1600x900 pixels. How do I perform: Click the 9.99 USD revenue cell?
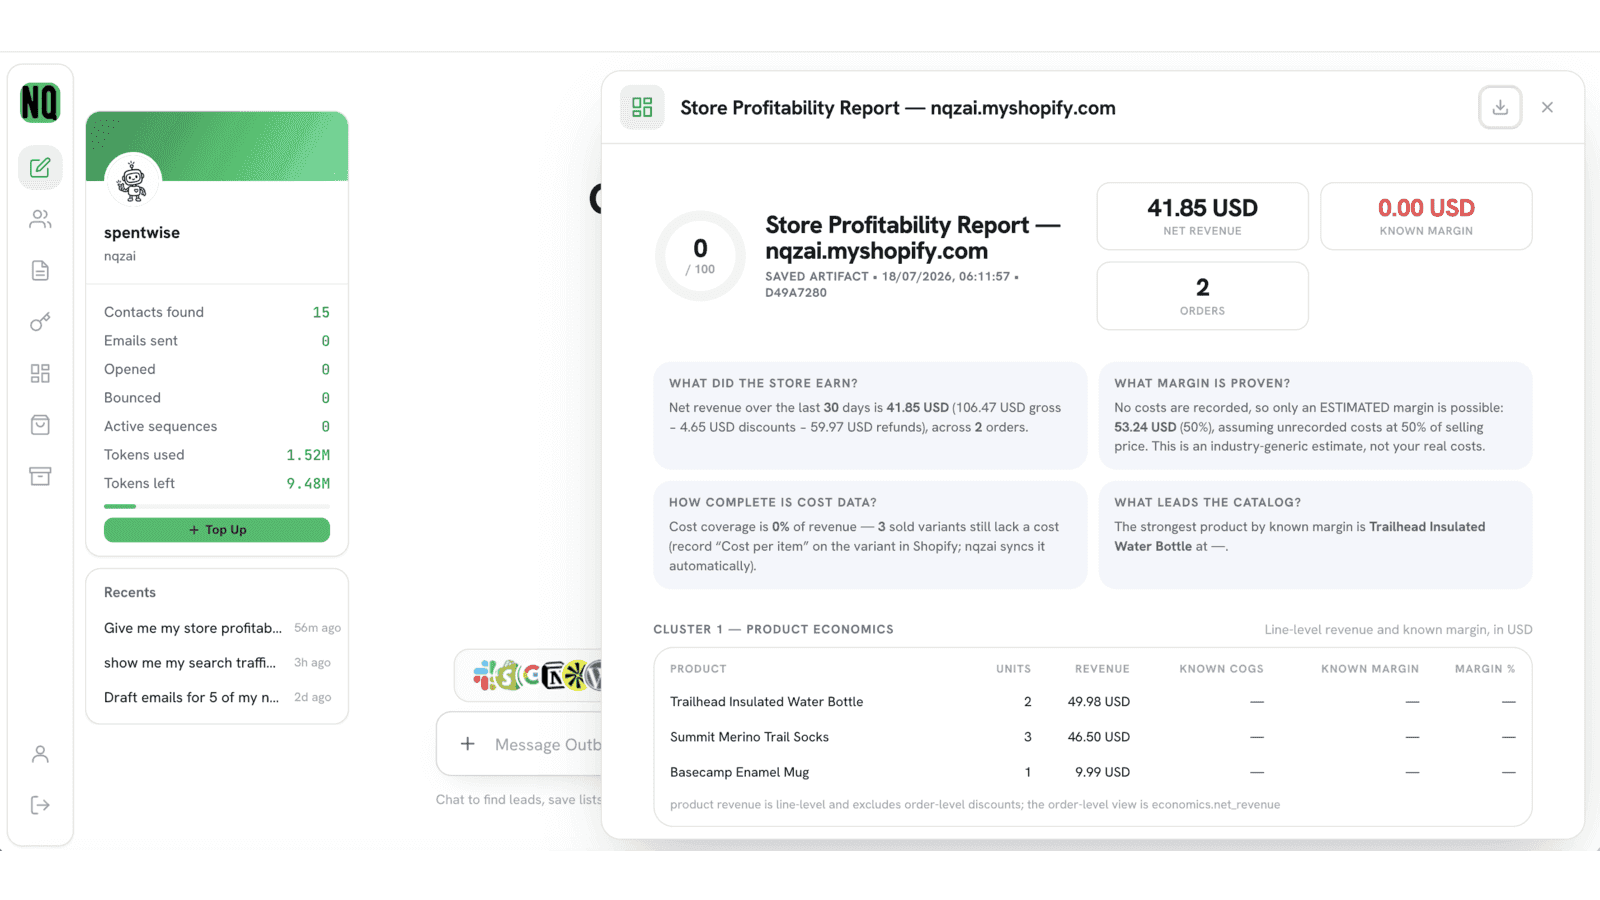coord(1102,772)
